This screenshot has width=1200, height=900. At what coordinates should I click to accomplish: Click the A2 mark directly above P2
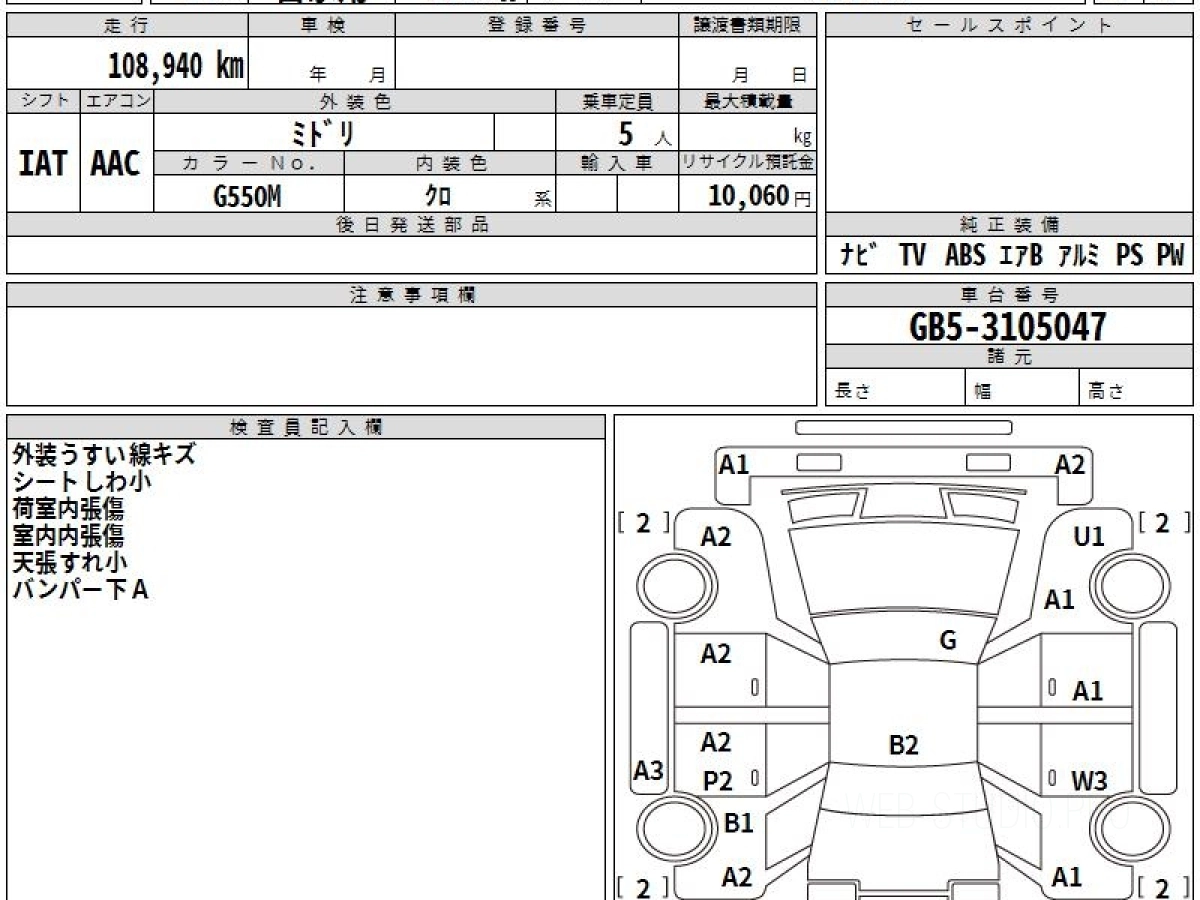click(716, 742)
